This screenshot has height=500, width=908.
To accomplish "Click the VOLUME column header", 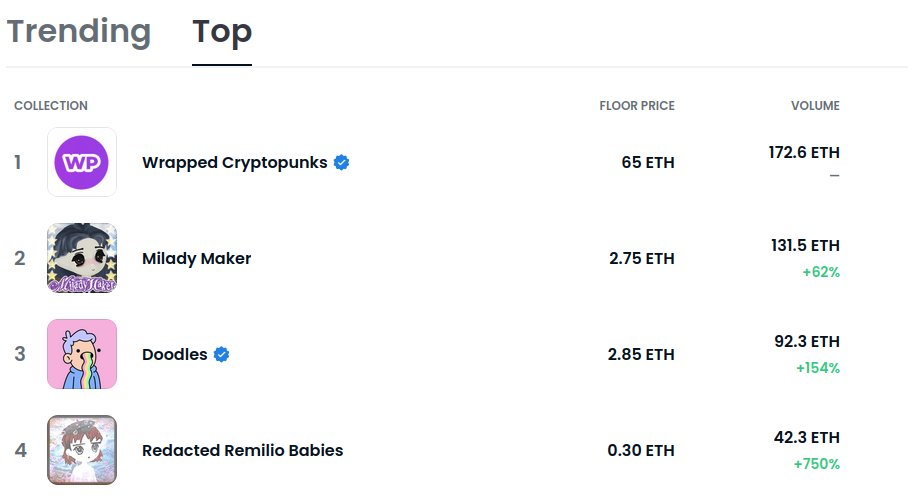I will click(815, 106).
